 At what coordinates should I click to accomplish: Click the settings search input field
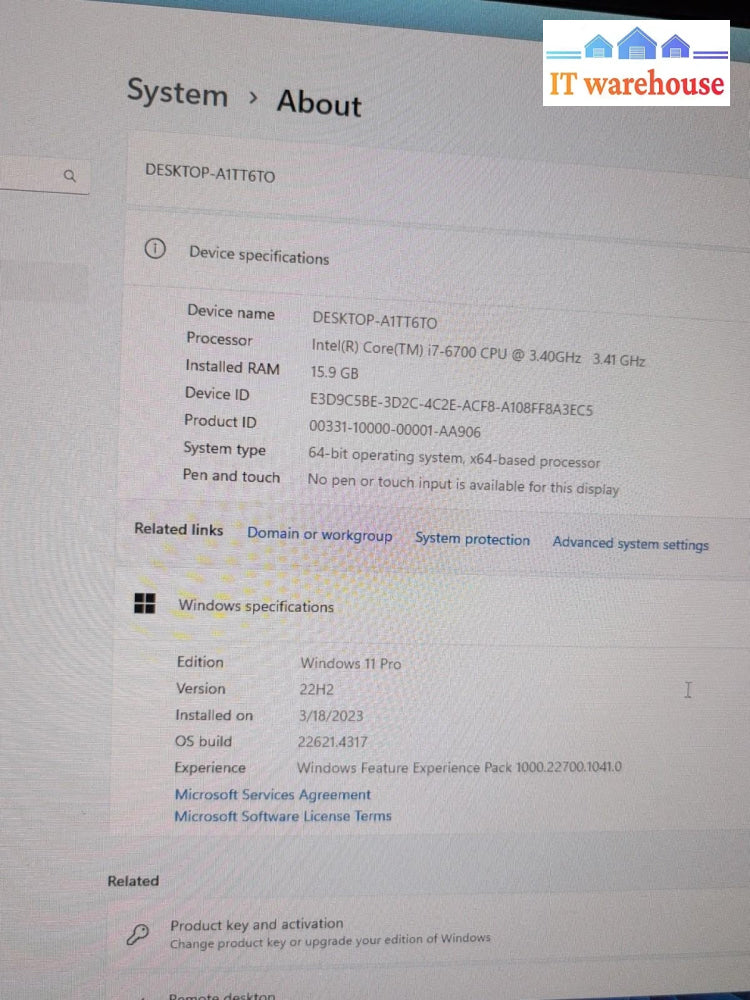(43, 174)
